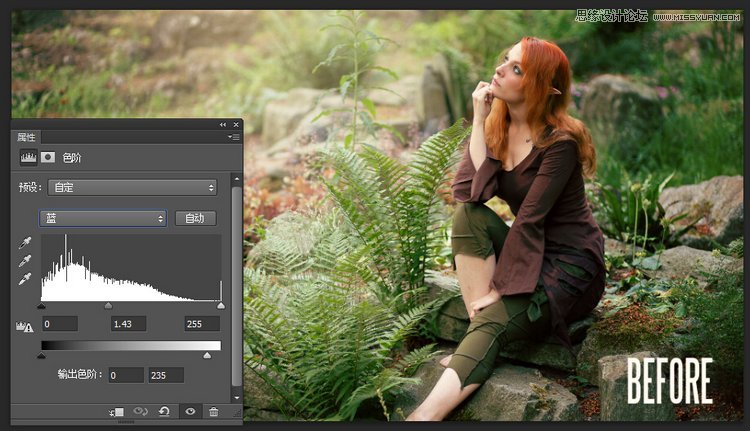Viewport: 750px width, 431px height.
Task: Click the gamma 1.43 input field
Action: [x=129, y=324]
